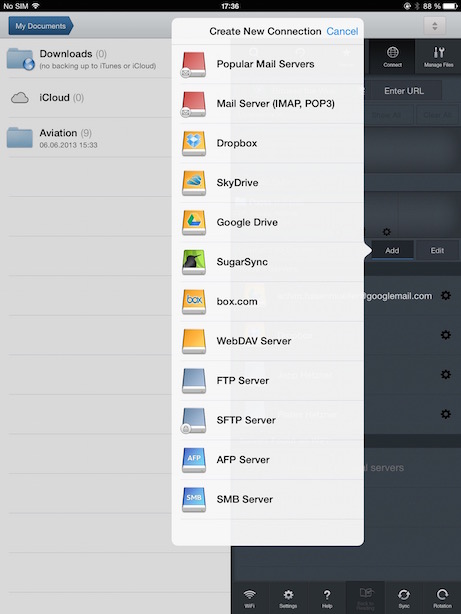Select the Google Drive connection entry

pos(268,222)
